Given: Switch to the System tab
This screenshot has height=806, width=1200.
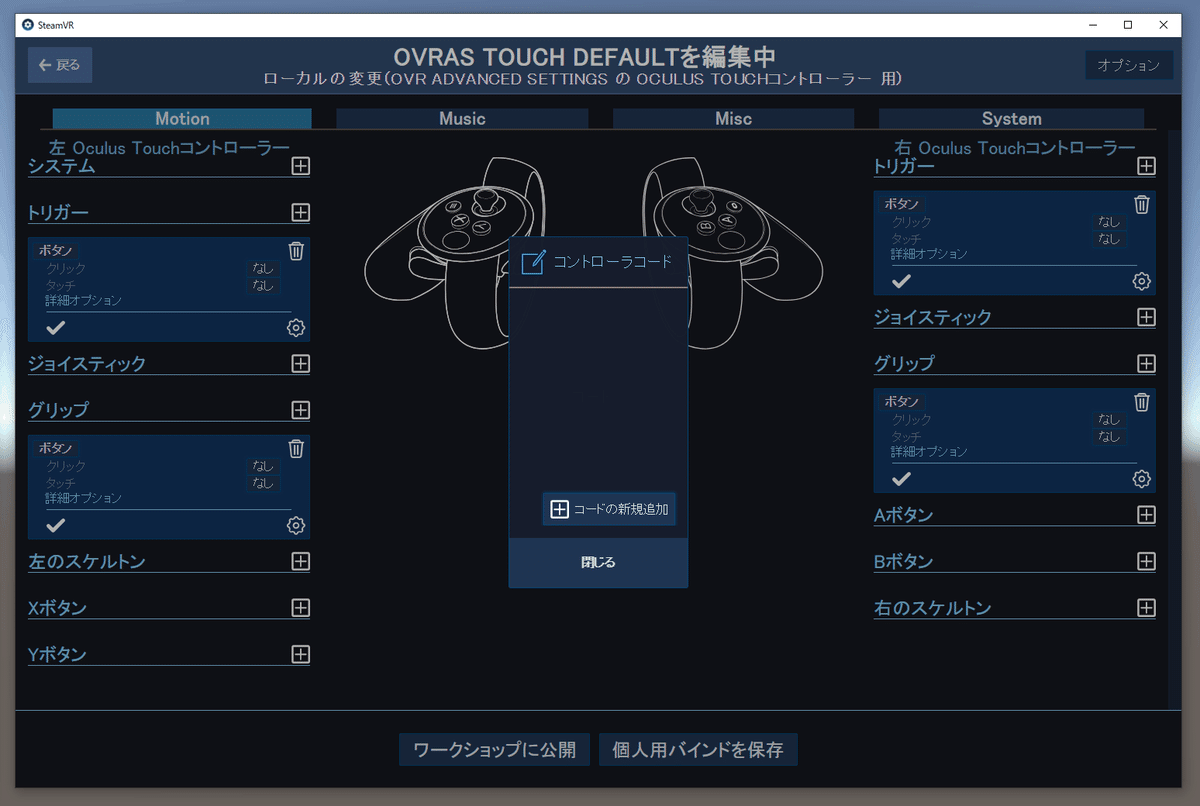Looking at the screenshot, I should [1011, 118].
